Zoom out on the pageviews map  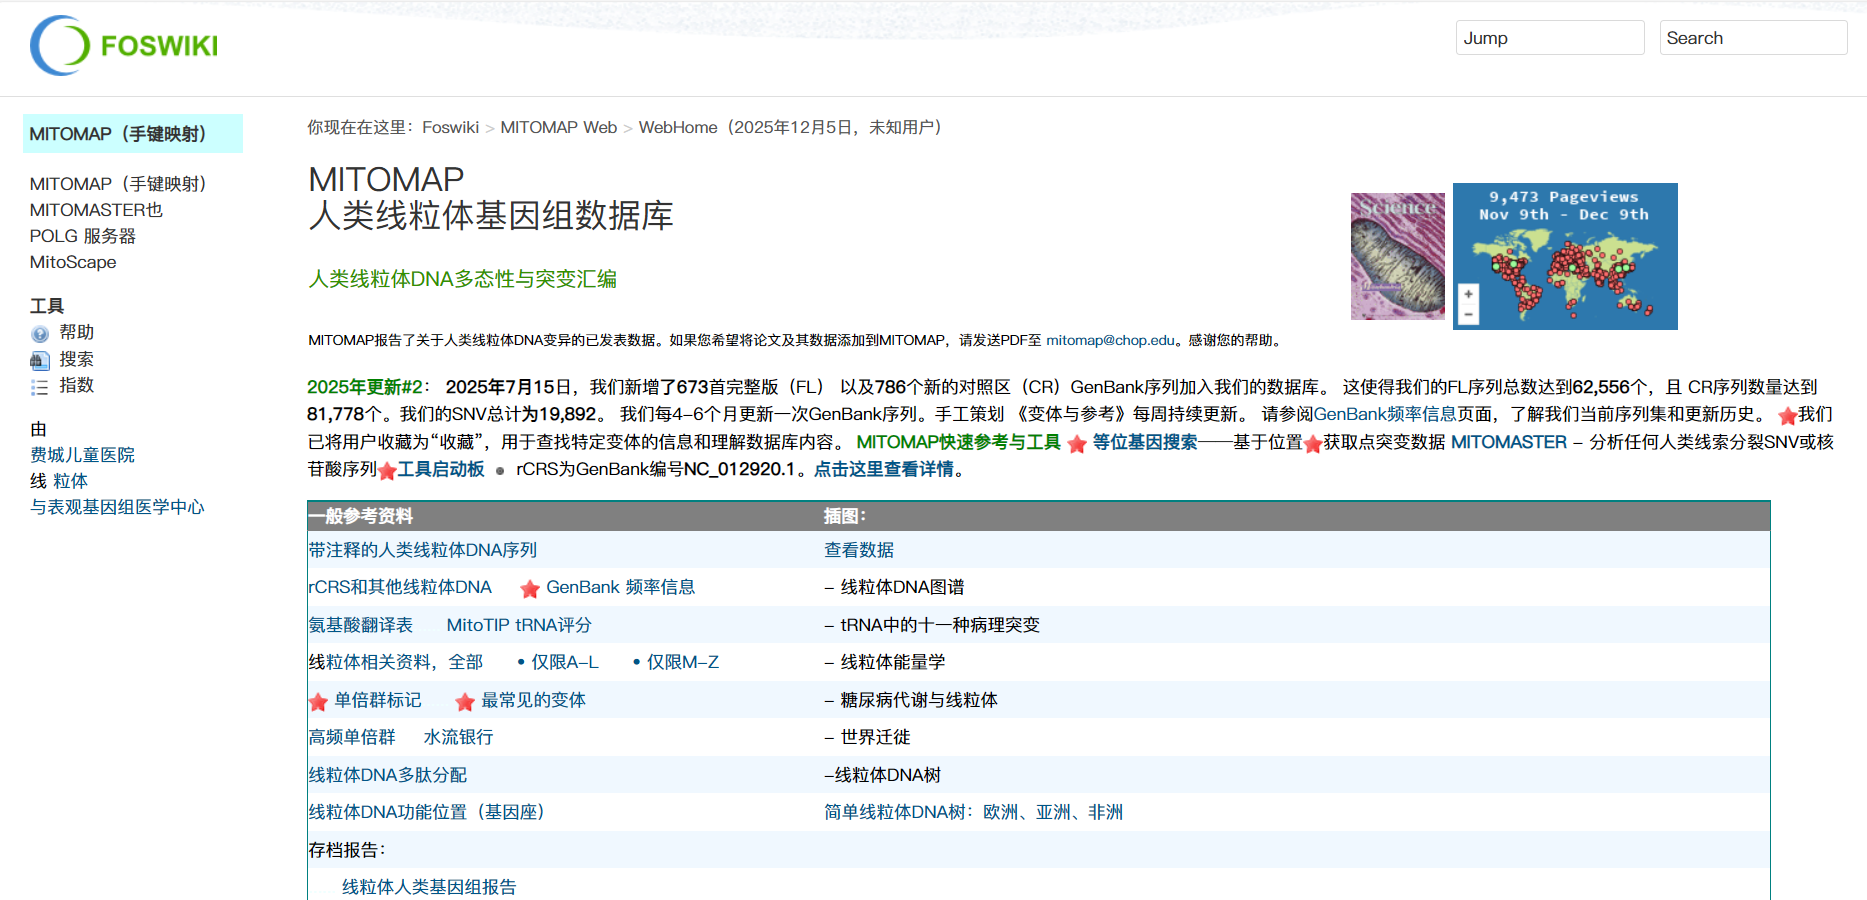point(1468,315)
